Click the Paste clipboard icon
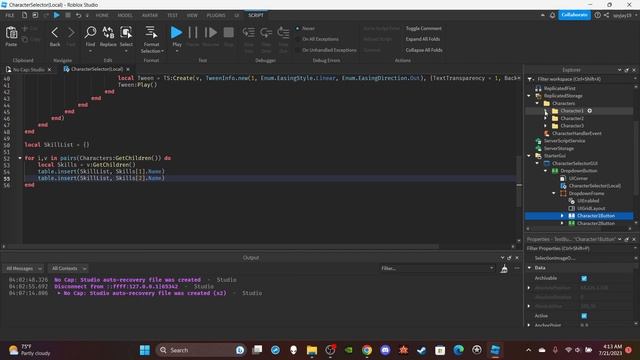Viewport: 640px width, 360px height. 11,33
